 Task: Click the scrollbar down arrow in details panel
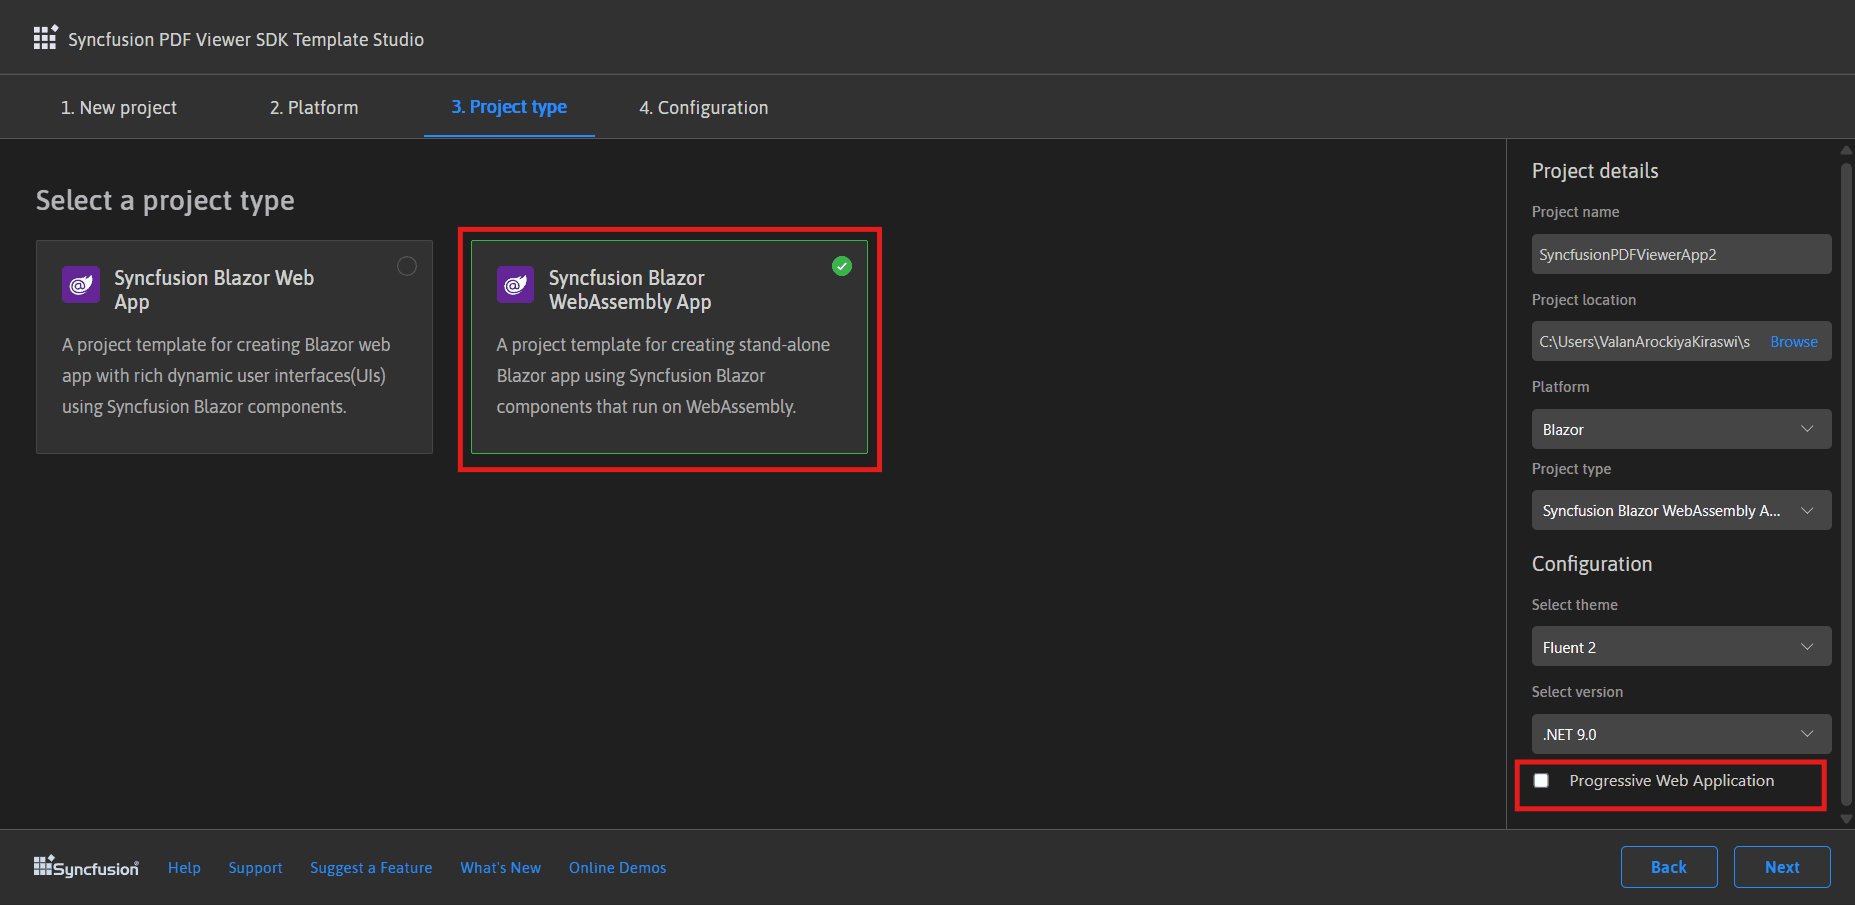tap(1846, 819)
